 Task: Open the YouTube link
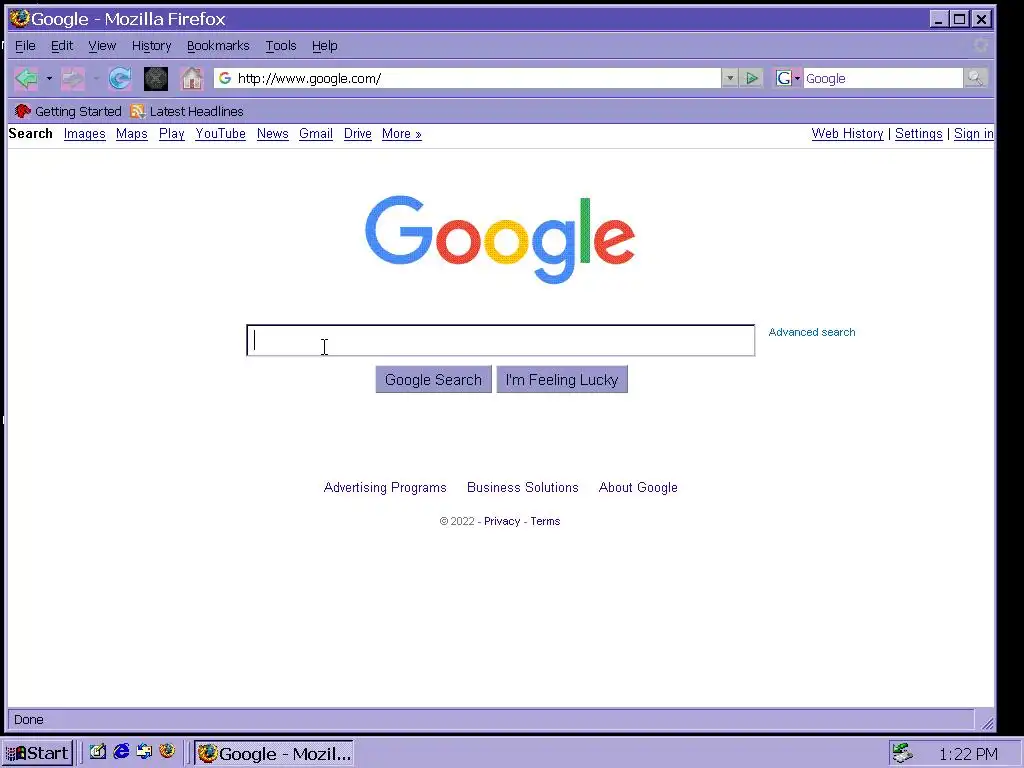point(221,134)
